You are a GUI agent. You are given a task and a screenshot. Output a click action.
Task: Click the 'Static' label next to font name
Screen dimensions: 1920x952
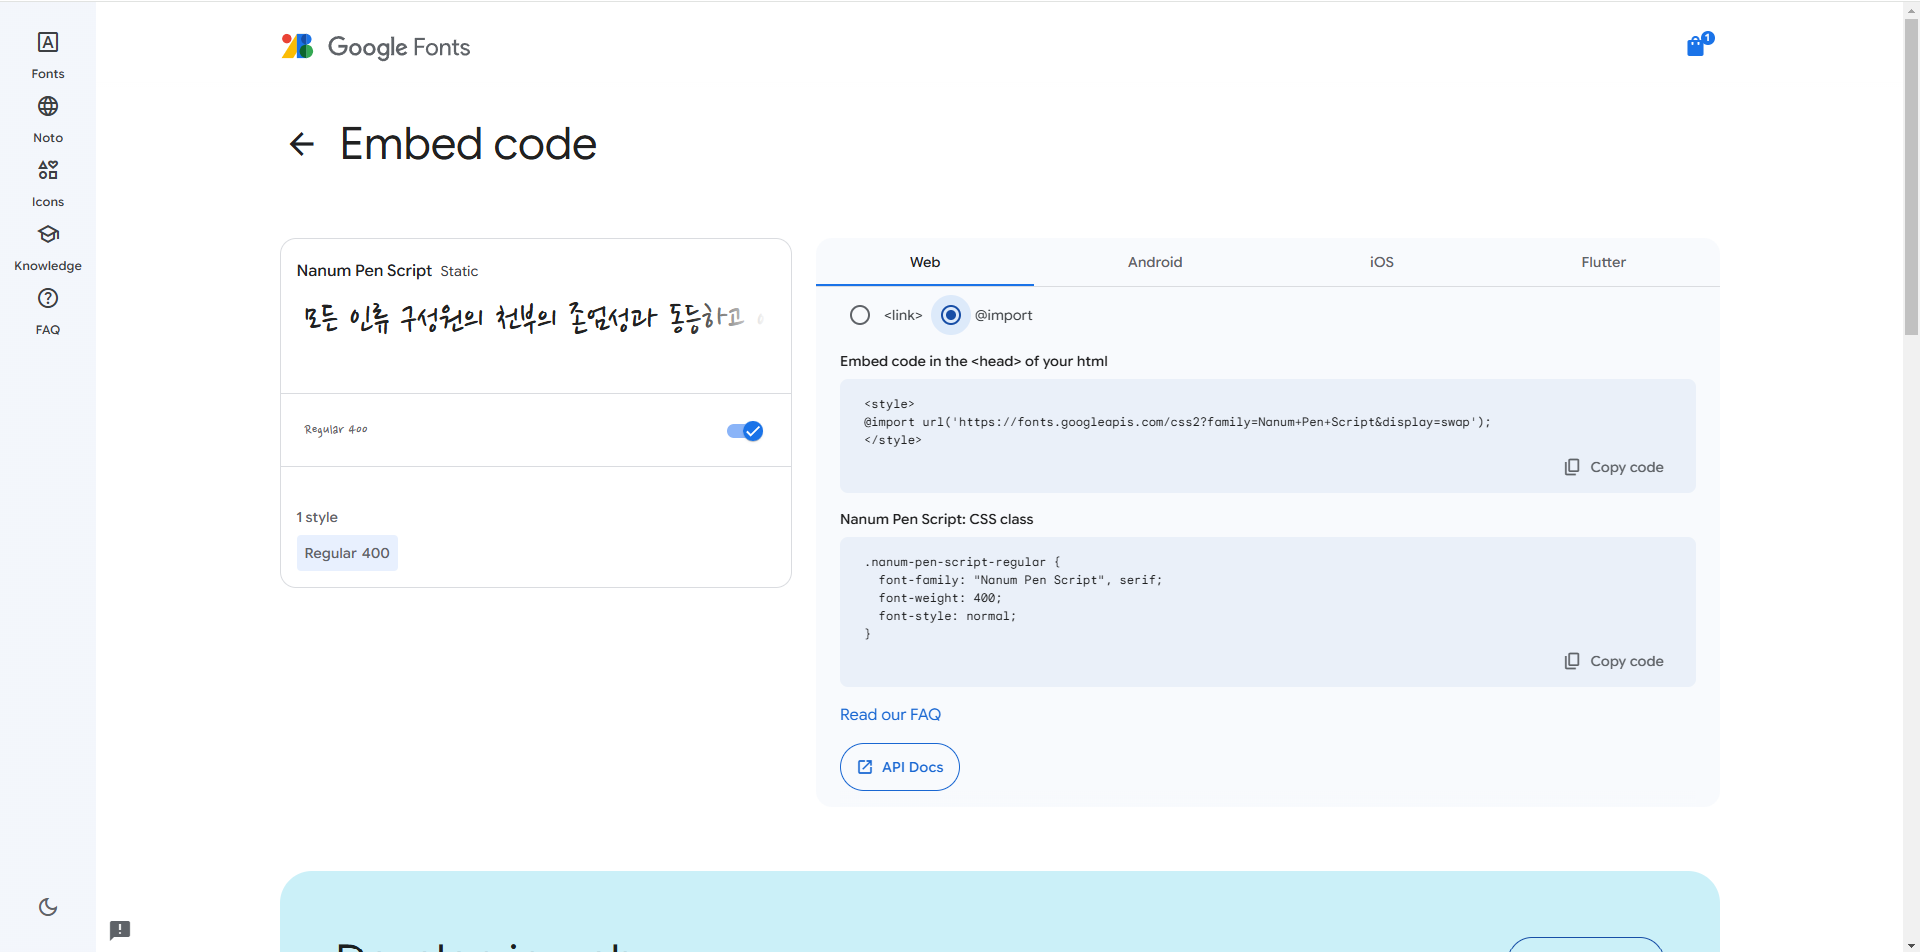coord(459,271)
